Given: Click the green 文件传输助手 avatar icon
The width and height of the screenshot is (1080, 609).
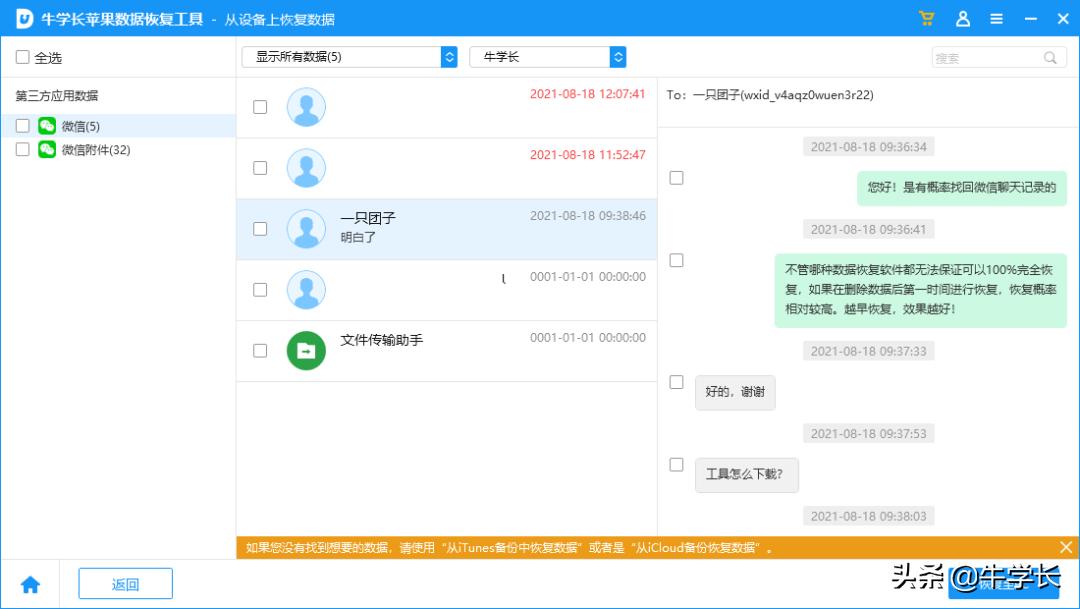Looking at the screenshot, I should point(306,350).
